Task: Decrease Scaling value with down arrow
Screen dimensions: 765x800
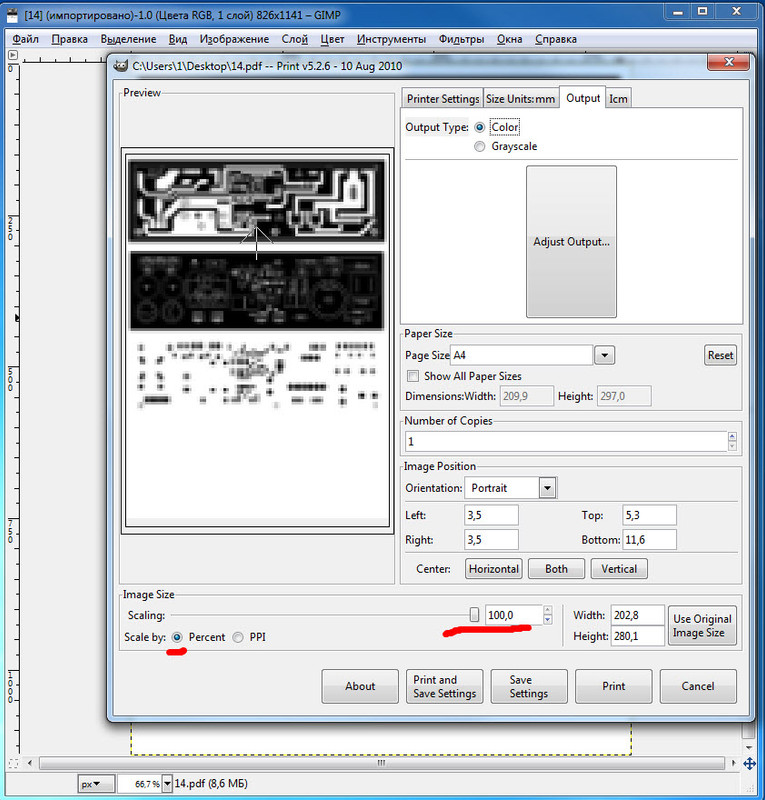Action: (548, 620)
